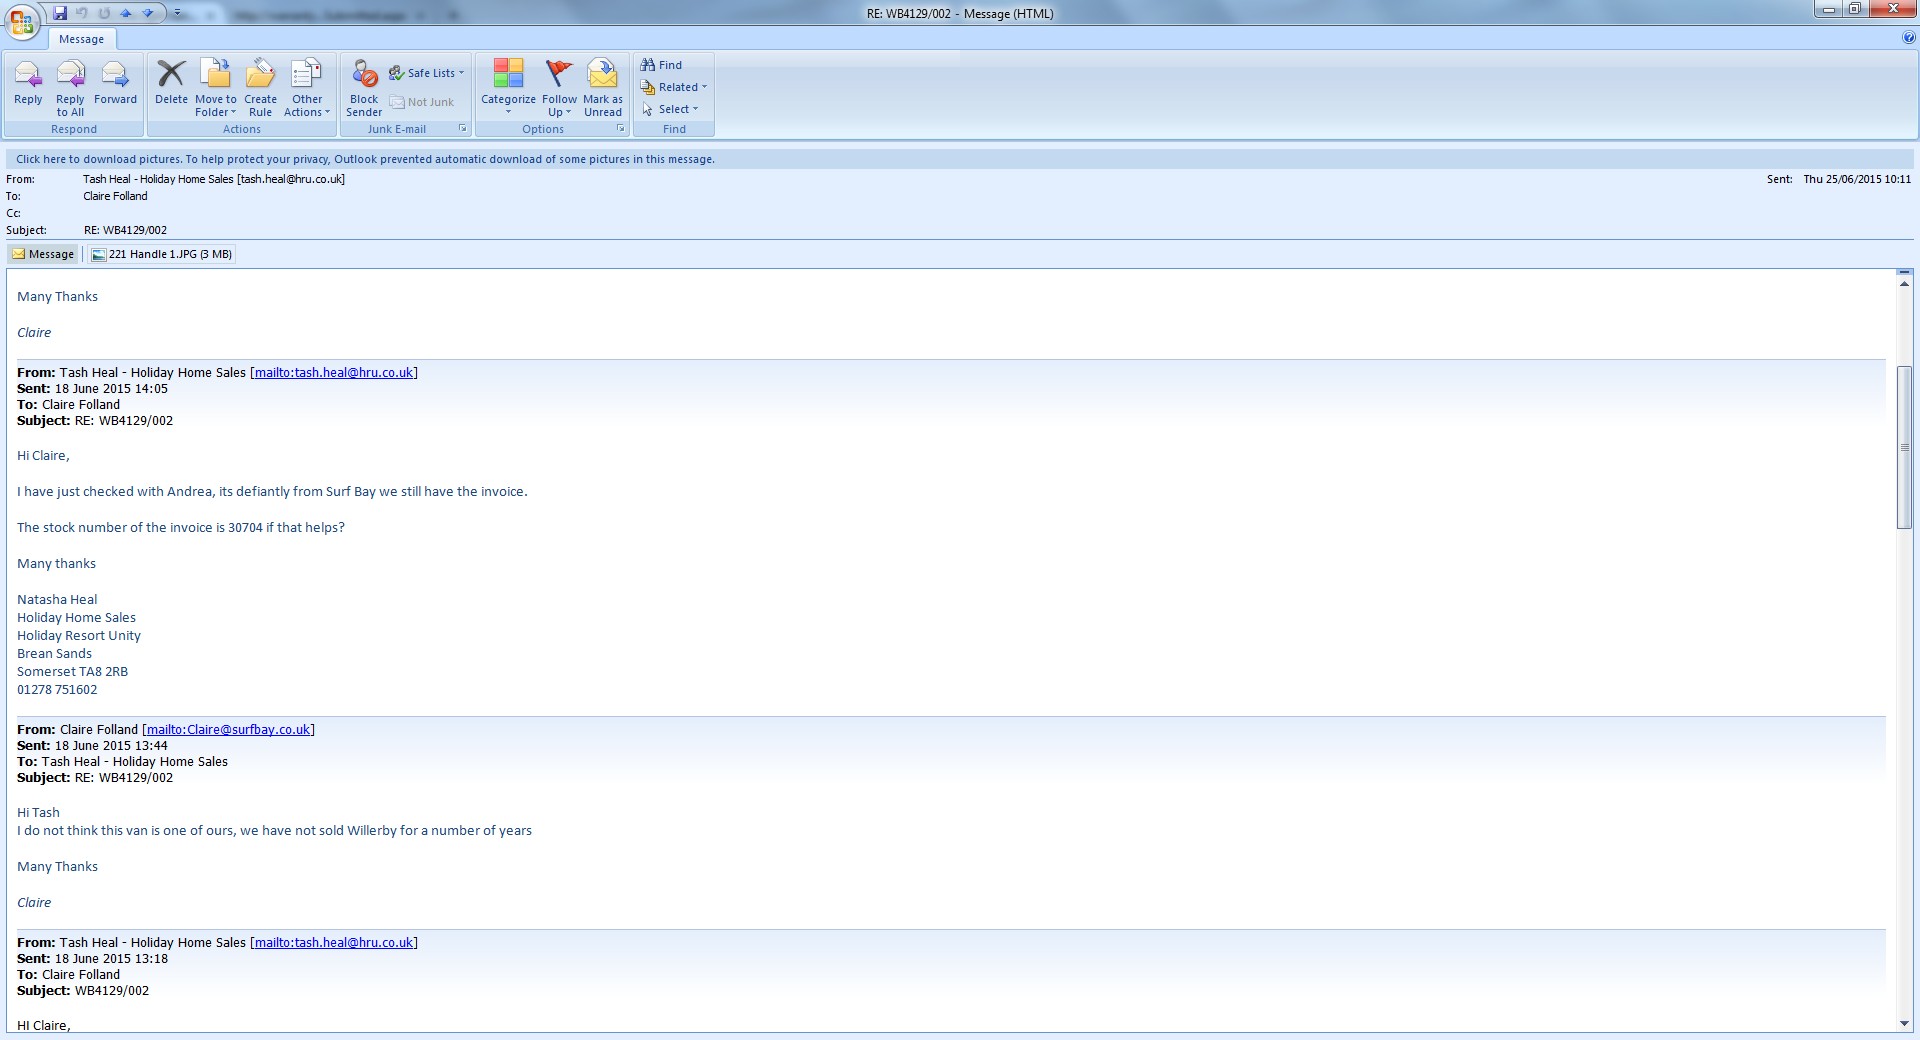Click the Reply icon in the ribbon
This screenshot has height=1040, width=1920.
pyautogui.click(x=28, y=75)
